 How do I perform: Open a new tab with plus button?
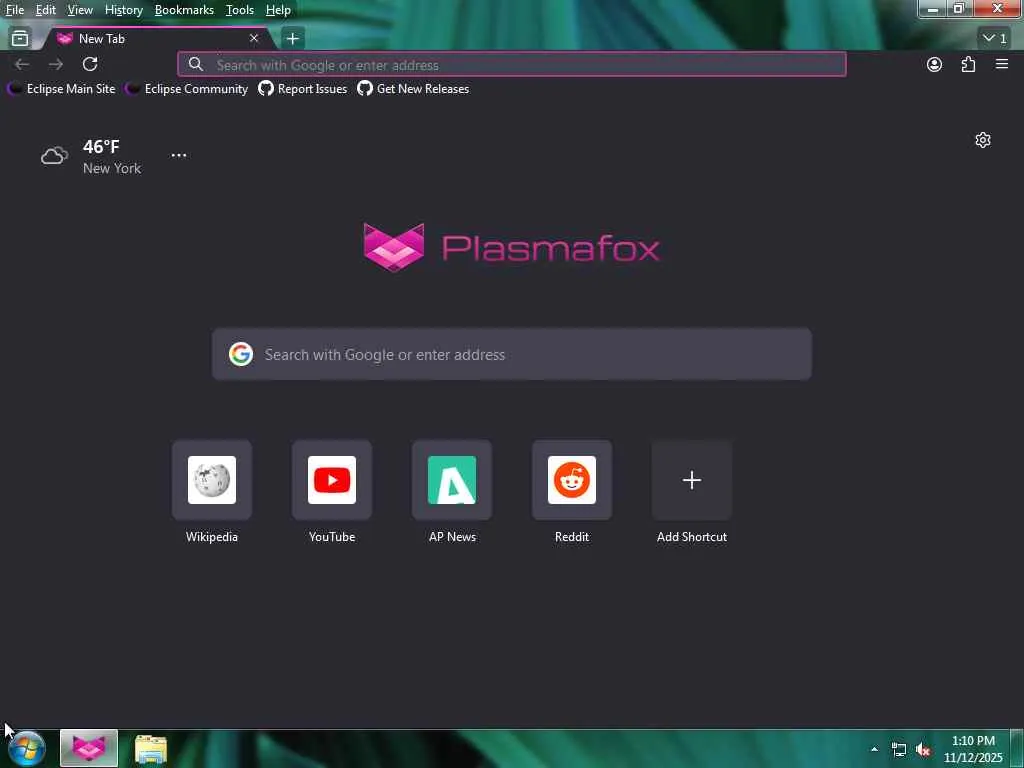[x=293, y=39]
